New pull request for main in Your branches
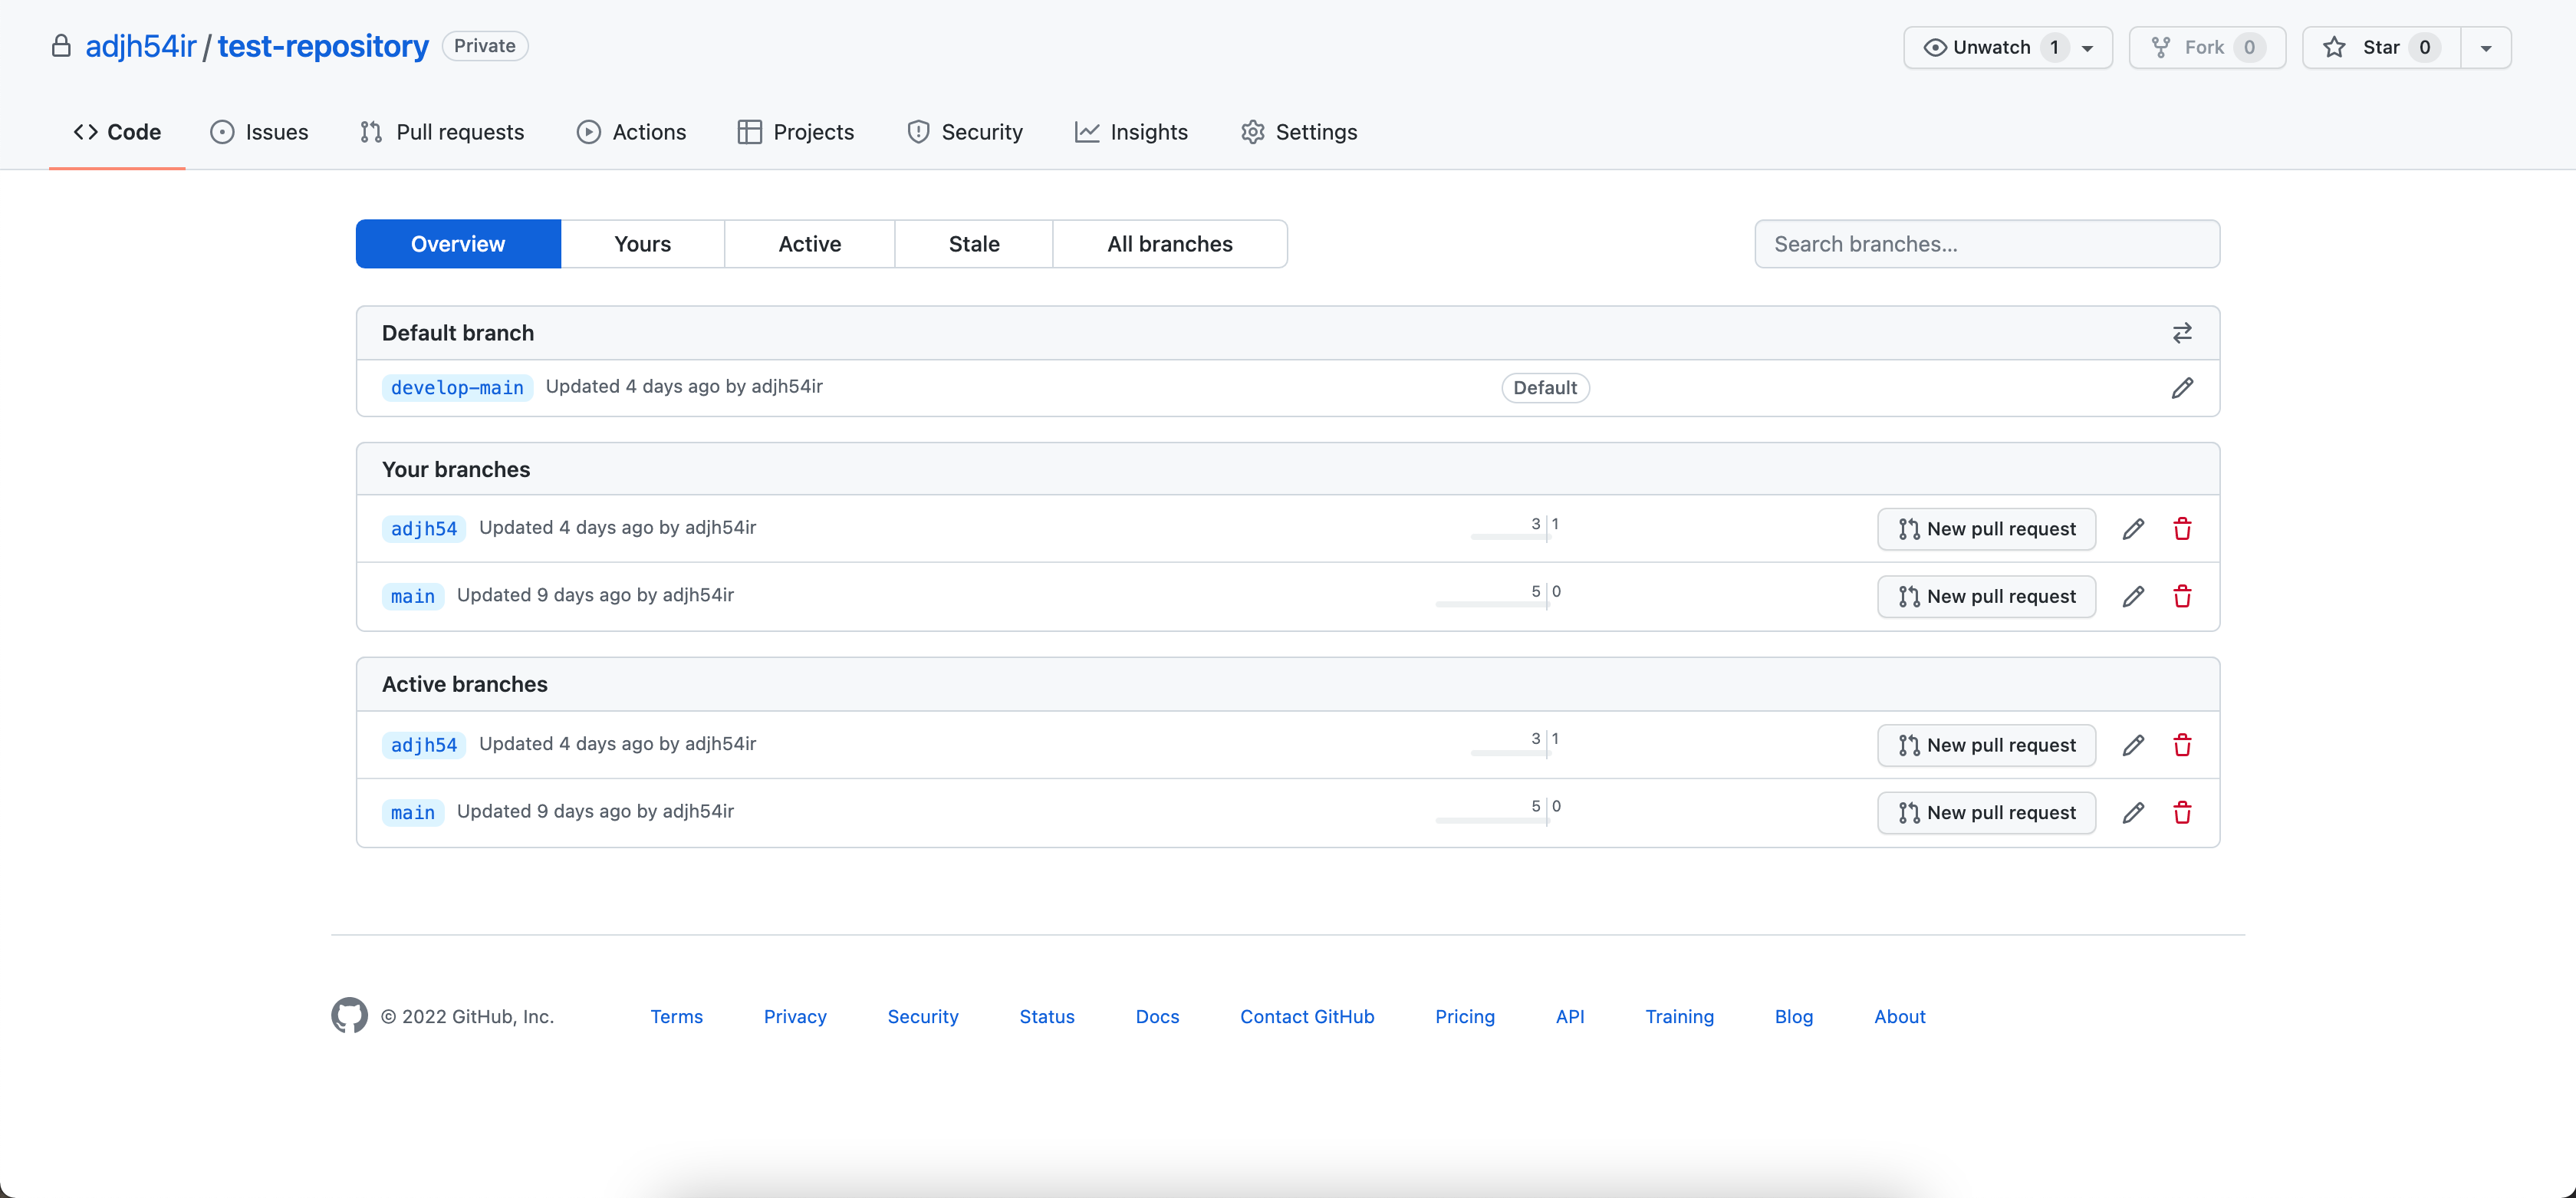 (1986, 597)
